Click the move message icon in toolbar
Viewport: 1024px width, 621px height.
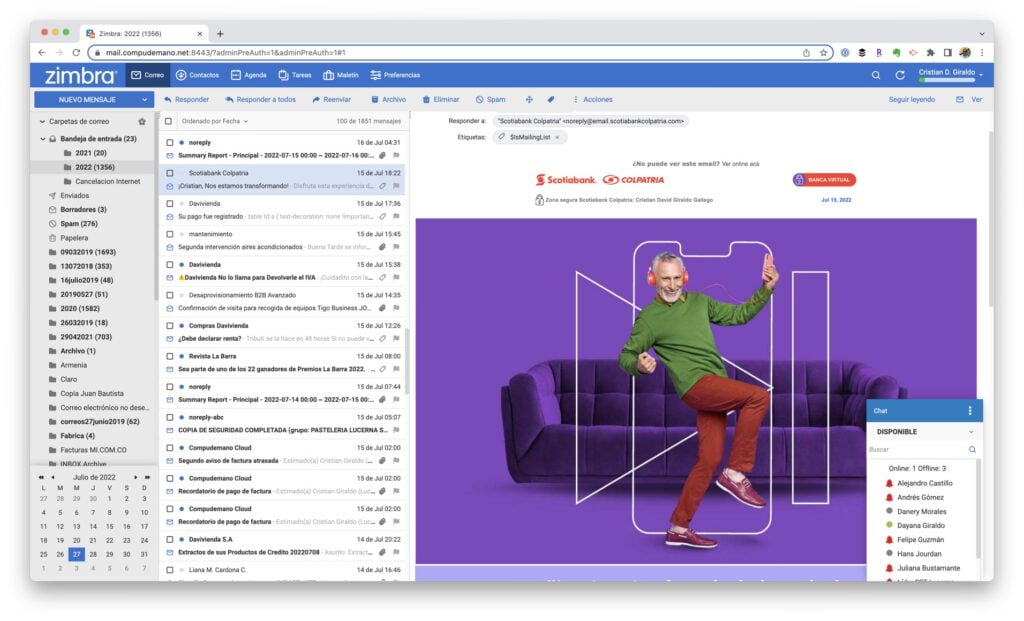point(529,99)
